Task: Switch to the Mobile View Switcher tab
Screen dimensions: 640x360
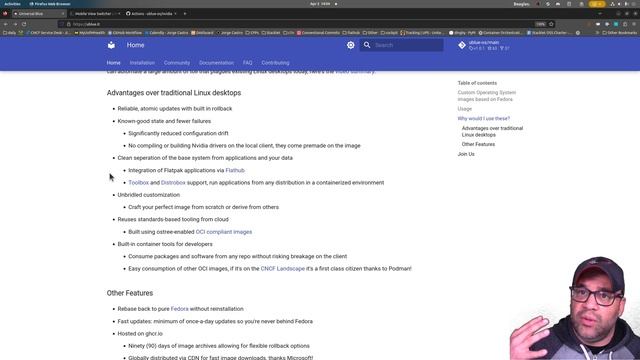Action: point(94,13)
